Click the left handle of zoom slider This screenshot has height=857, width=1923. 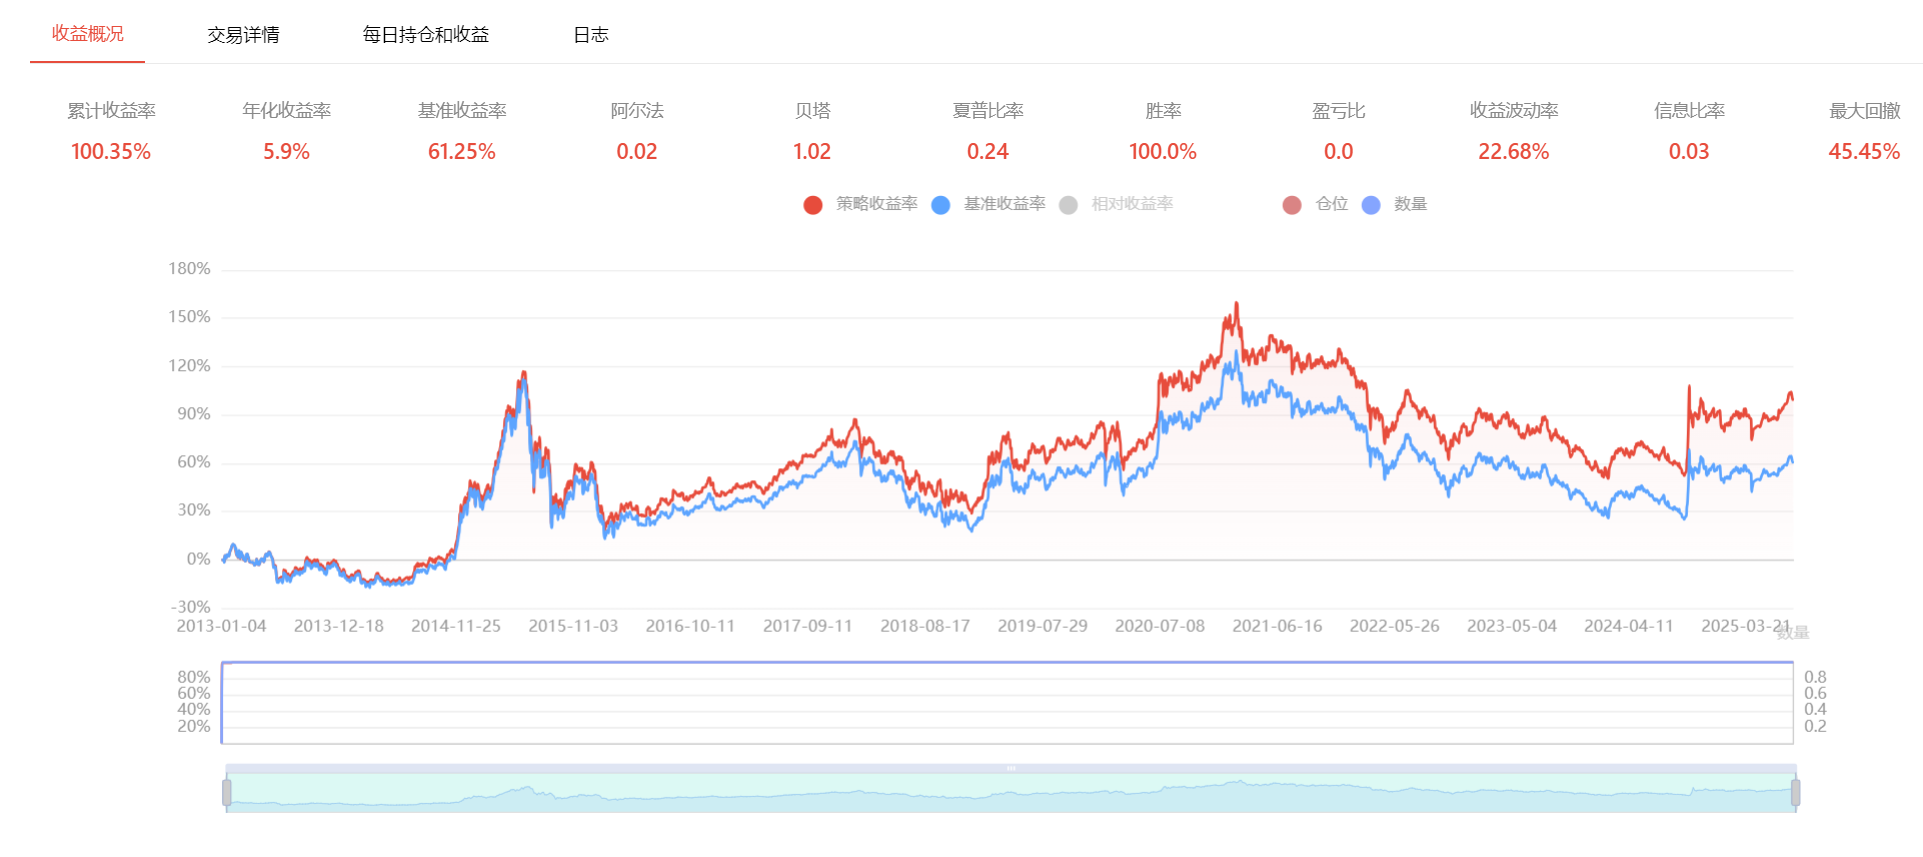point(227,793)
